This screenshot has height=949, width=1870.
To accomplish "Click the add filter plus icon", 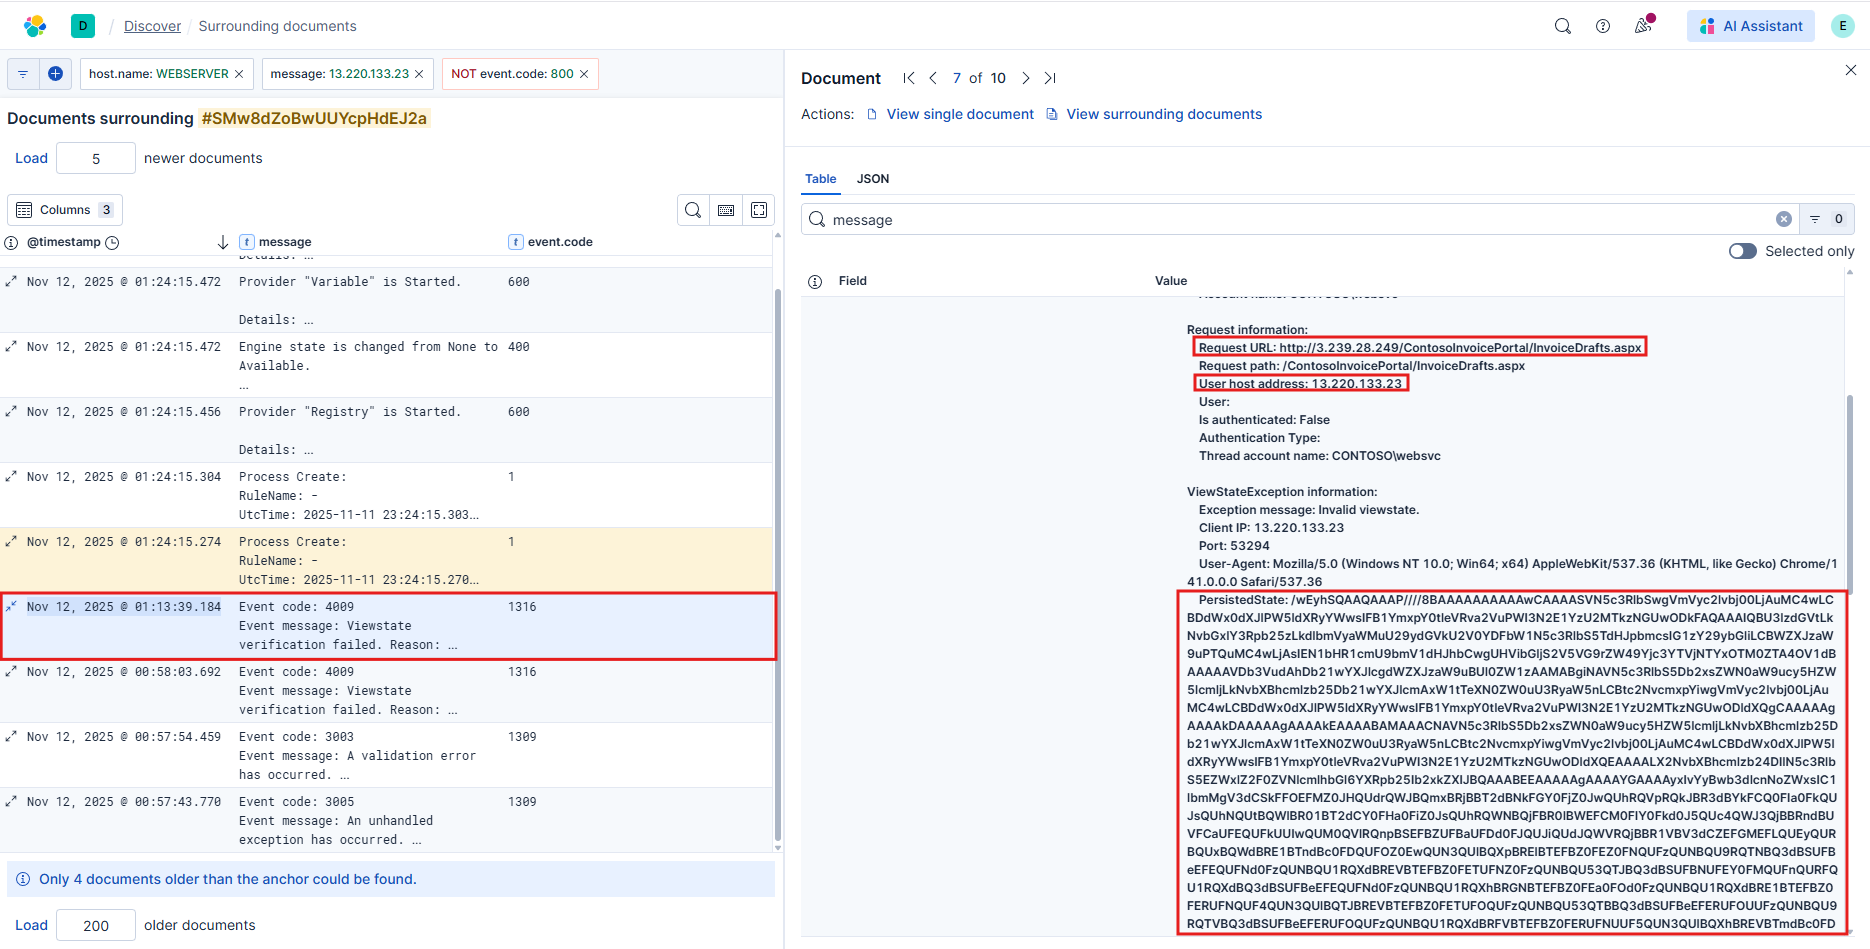I will (56, 74).
